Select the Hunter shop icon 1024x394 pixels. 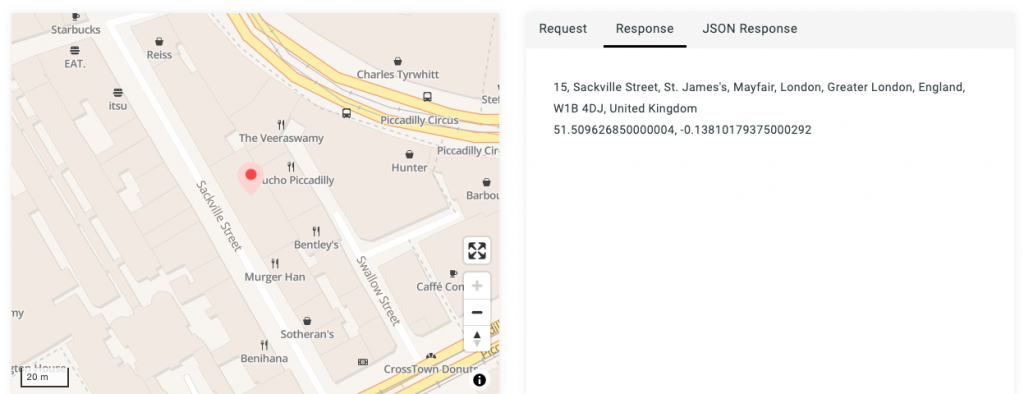pyautogui.click(x=409, y=154)
